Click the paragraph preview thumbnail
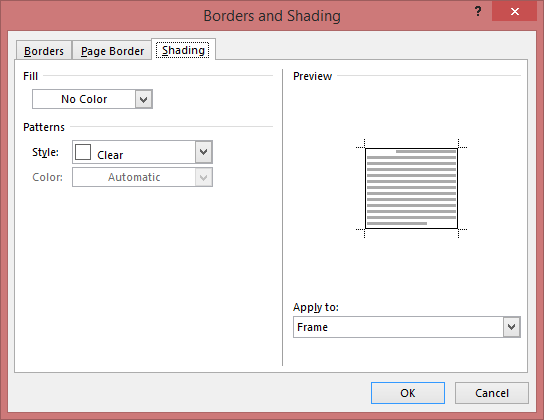The image size is (544, 420). [x=411, y=188]
